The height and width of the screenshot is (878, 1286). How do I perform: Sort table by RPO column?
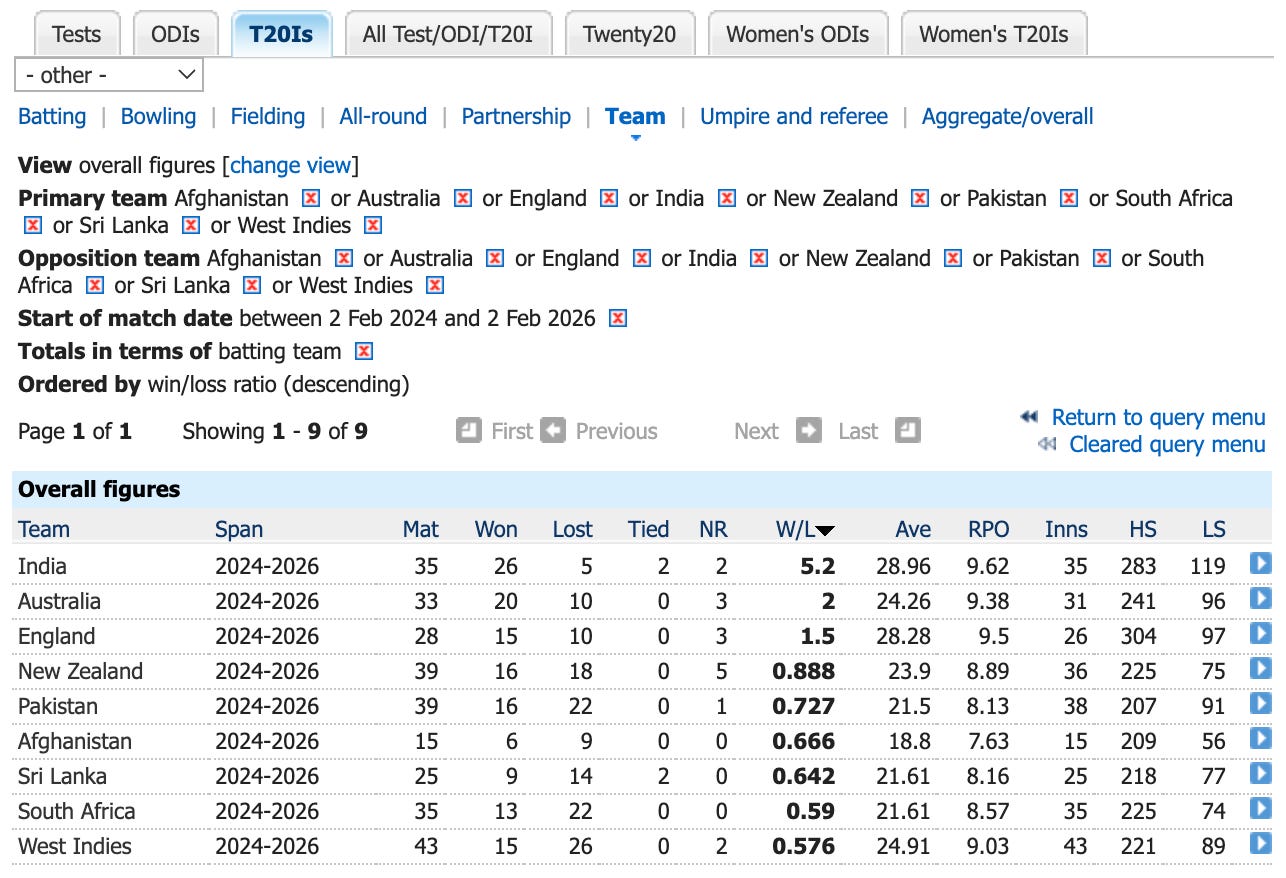(x=988, y=529)
